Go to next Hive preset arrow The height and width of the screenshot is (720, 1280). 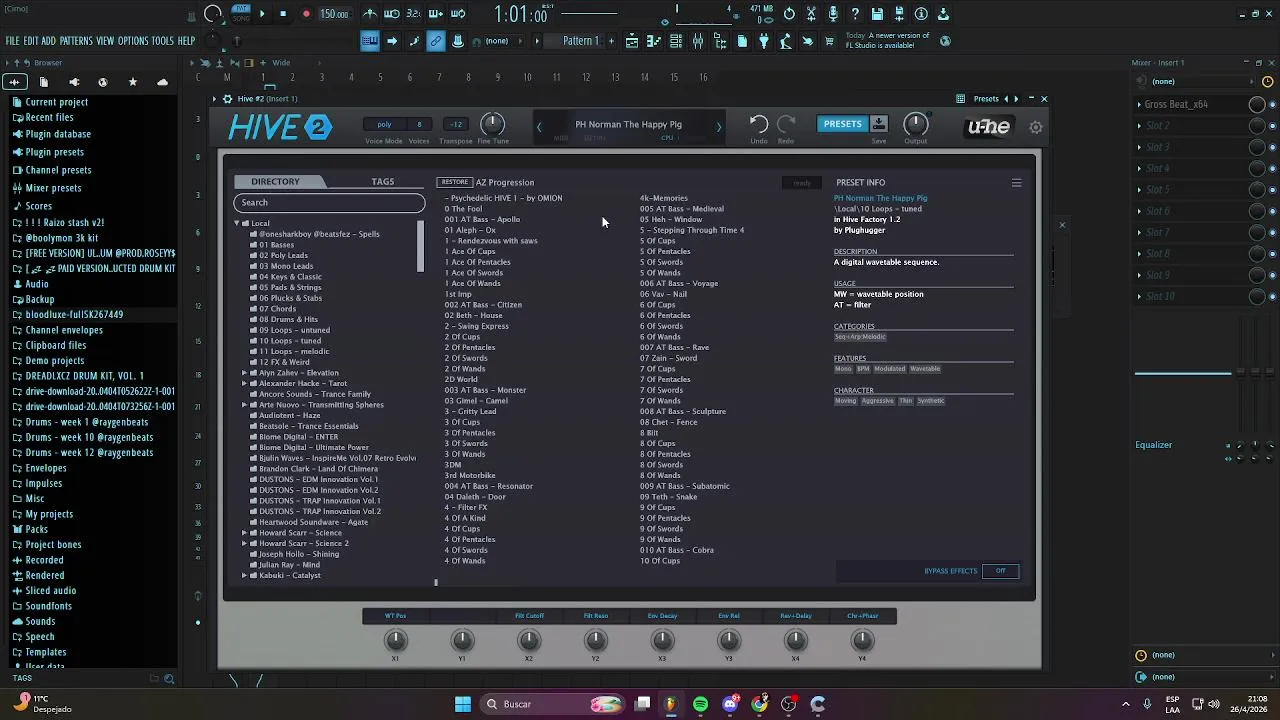tap(718, 126)
